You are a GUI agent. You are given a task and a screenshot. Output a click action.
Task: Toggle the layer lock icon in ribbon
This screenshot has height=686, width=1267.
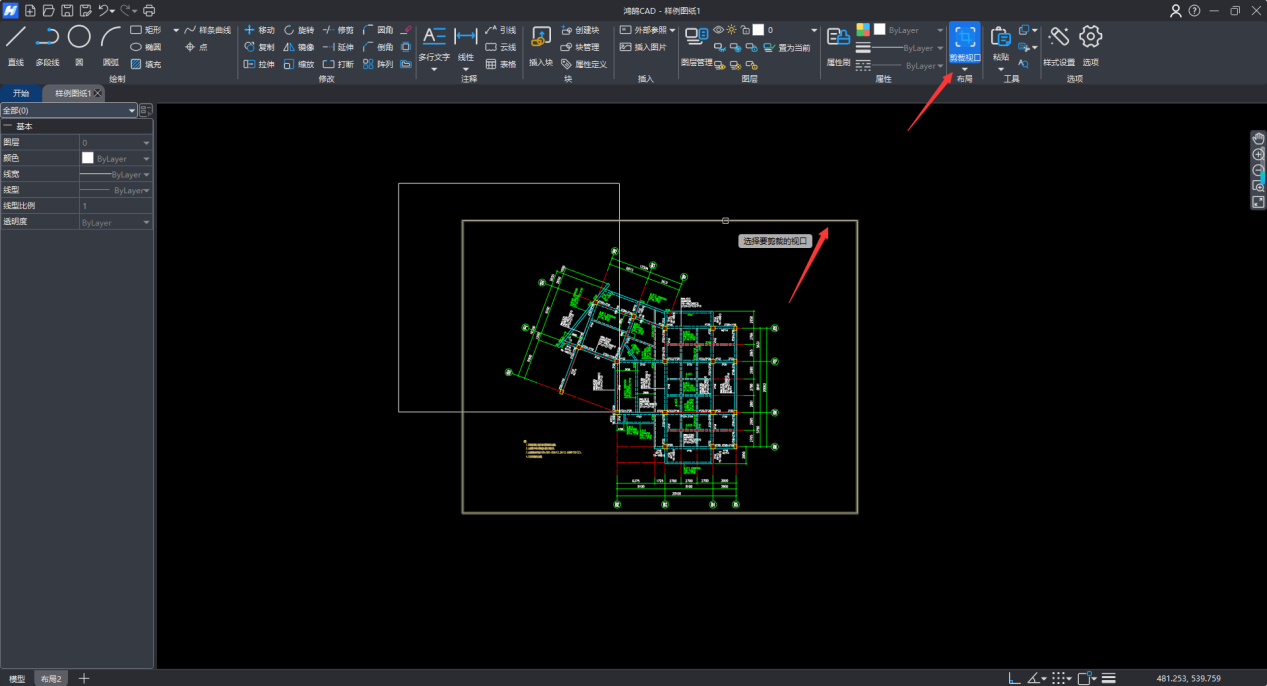coord(745,30)
